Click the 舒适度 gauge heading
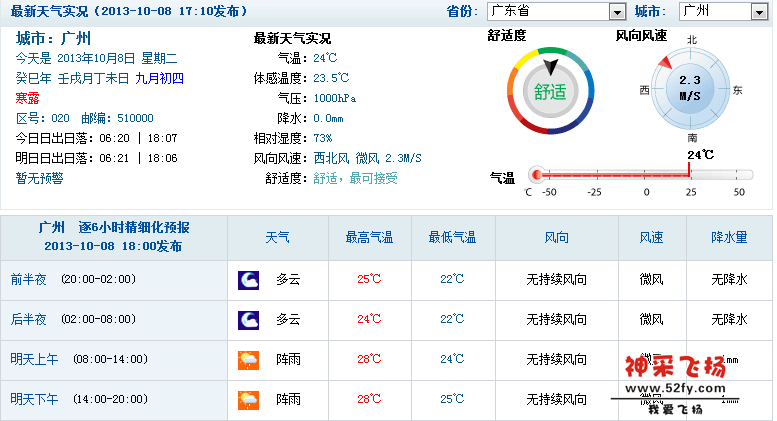Viewport: 777px width, 421px height. 507,36
